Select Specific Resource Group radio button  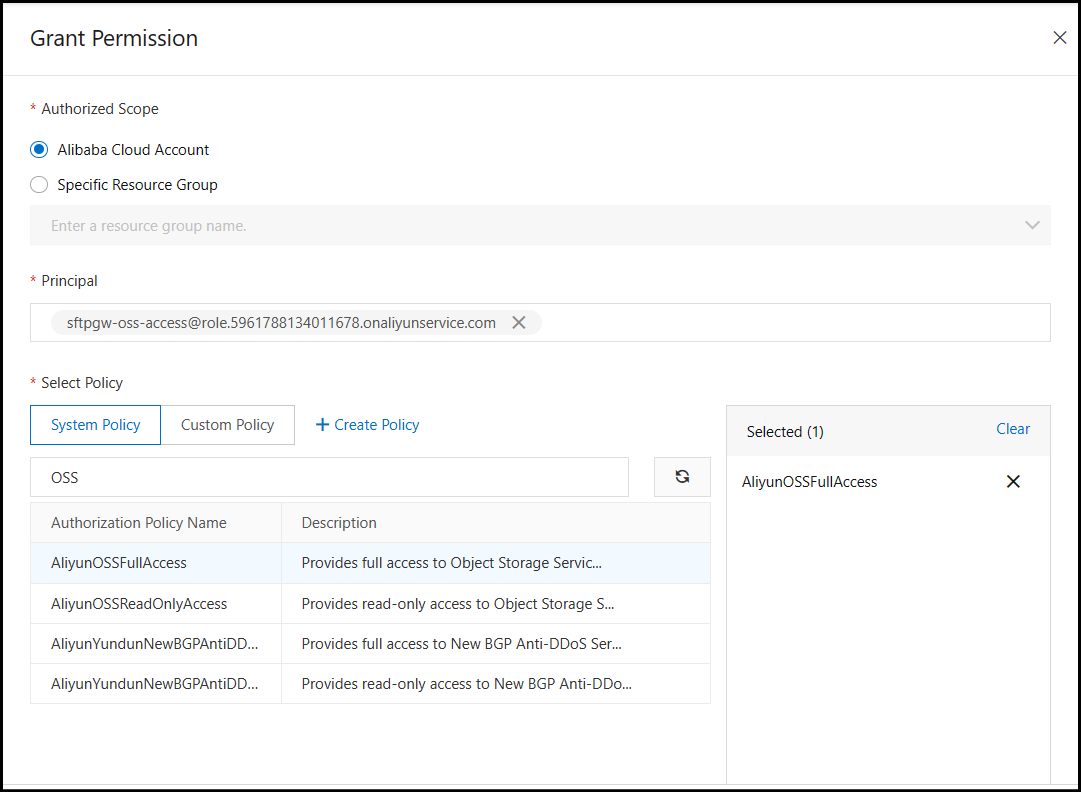39,185
